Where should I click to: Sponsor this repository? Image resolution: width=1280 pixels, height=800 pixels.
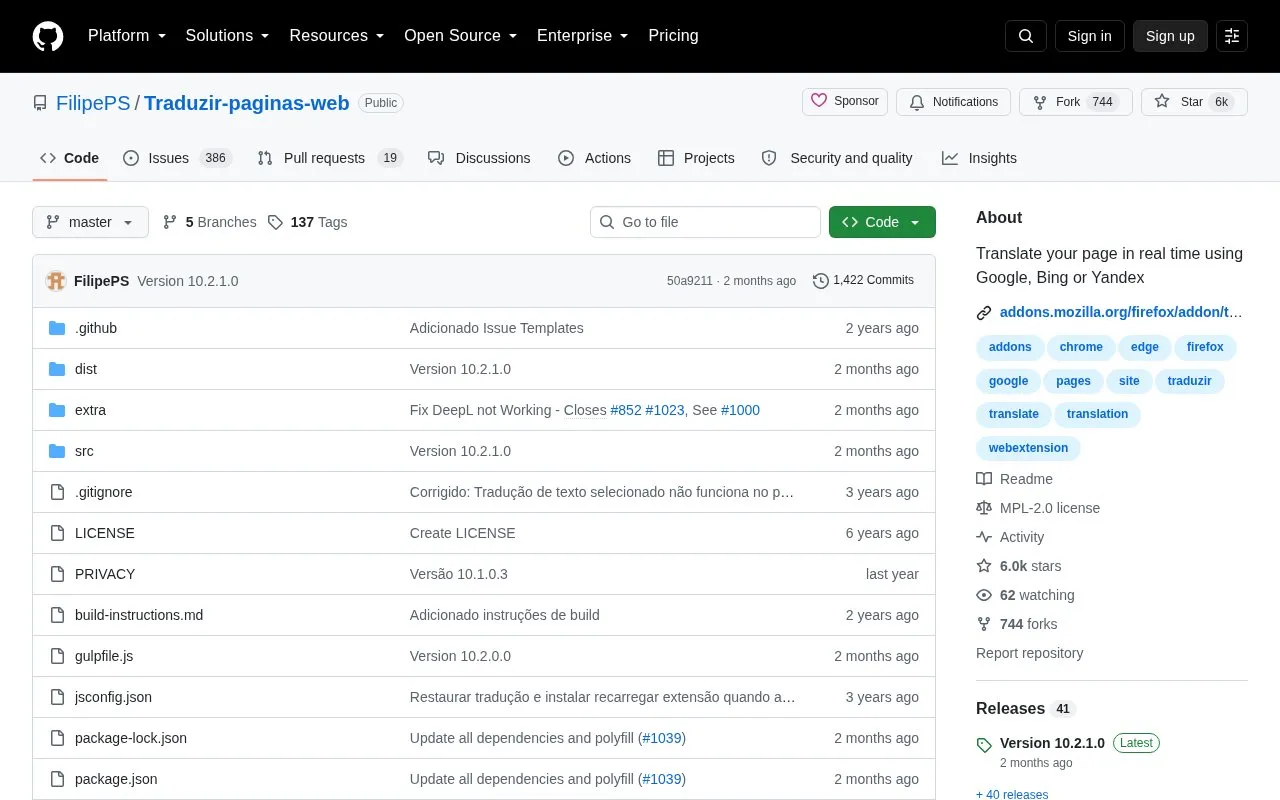click(x=845, y=102)
